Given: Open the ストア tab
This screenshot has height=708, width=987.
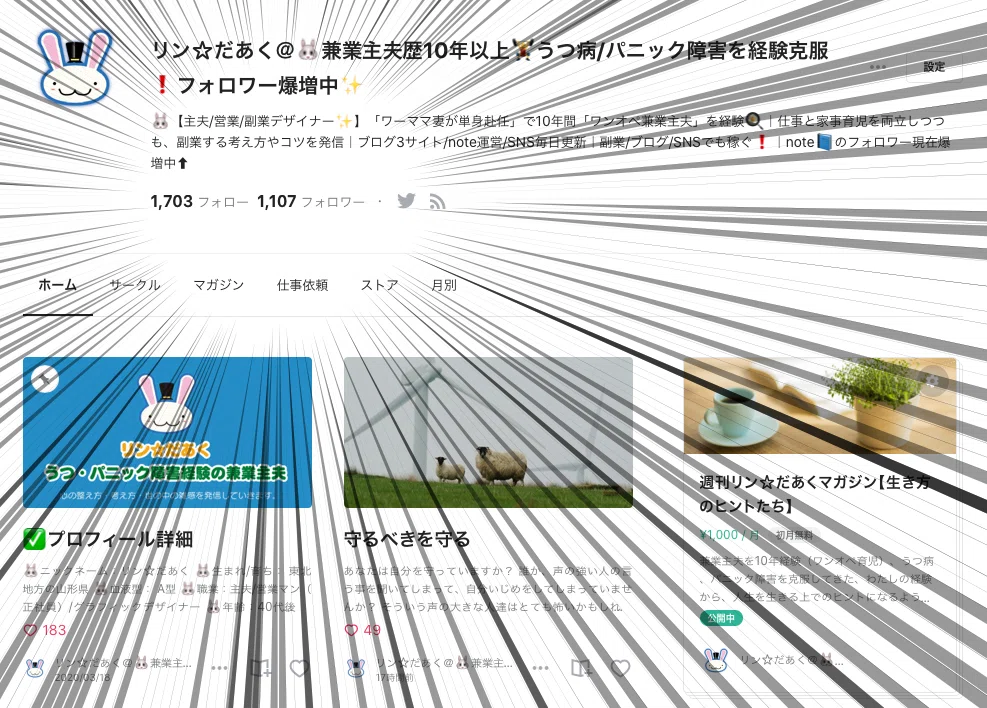Looking at the screenshot, I should (x=380, y=285).
